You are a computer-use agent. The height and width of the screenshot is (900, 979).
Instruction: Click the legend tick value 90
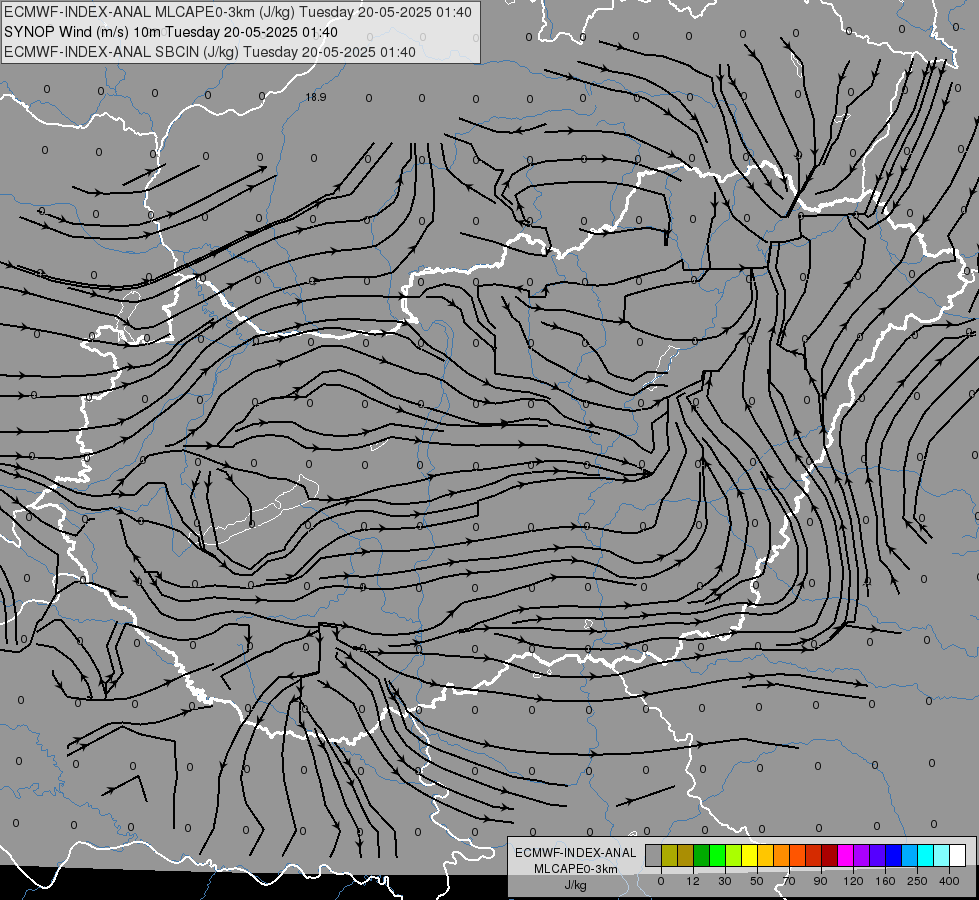tap(820, 881)
